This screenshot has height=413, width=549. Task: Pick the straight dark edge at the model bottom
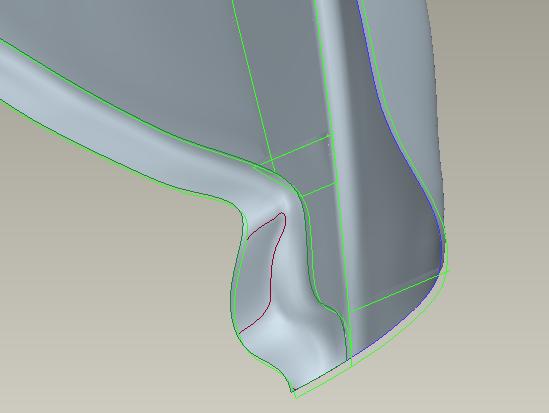pos(320,375)
